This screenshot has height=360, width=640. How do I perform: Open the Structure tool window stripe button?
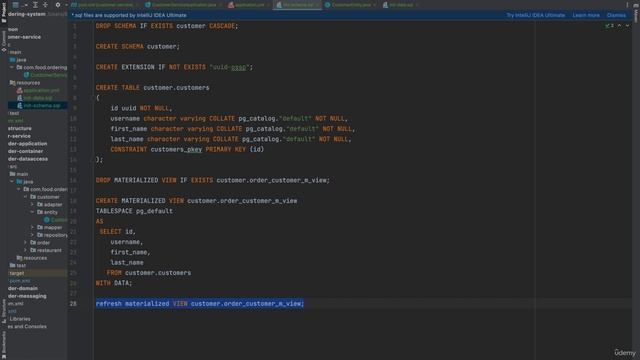point(4,311)
